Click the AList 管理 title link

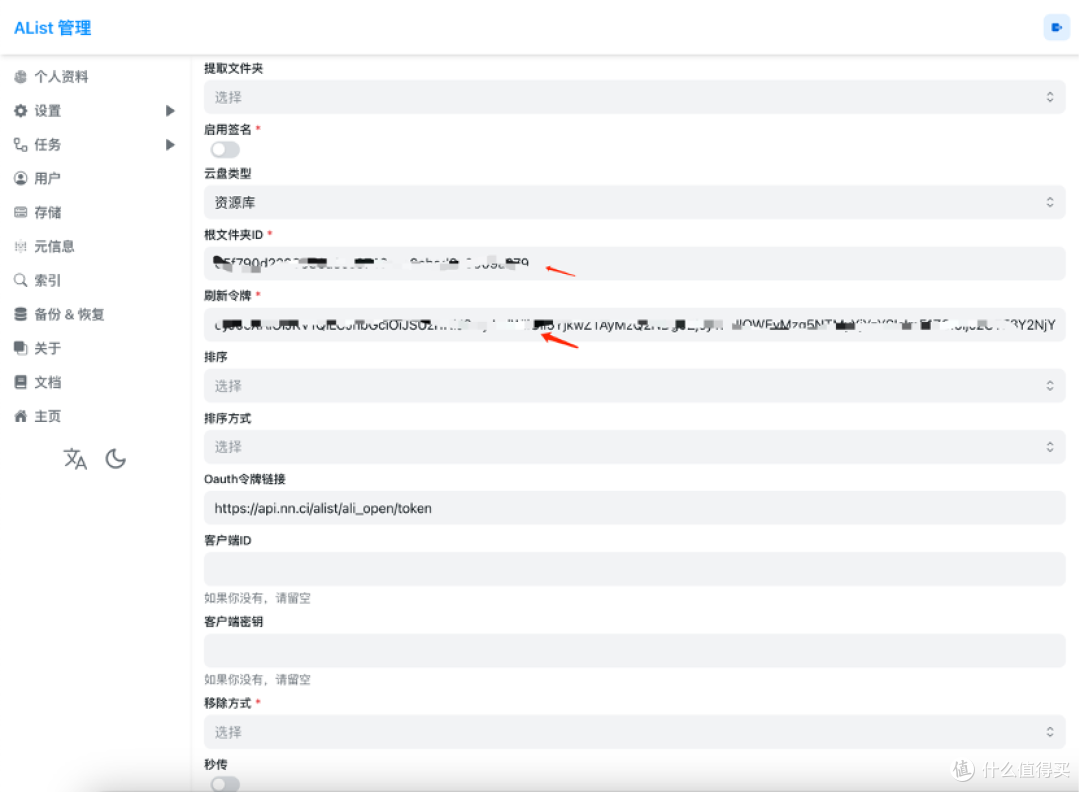52,28
